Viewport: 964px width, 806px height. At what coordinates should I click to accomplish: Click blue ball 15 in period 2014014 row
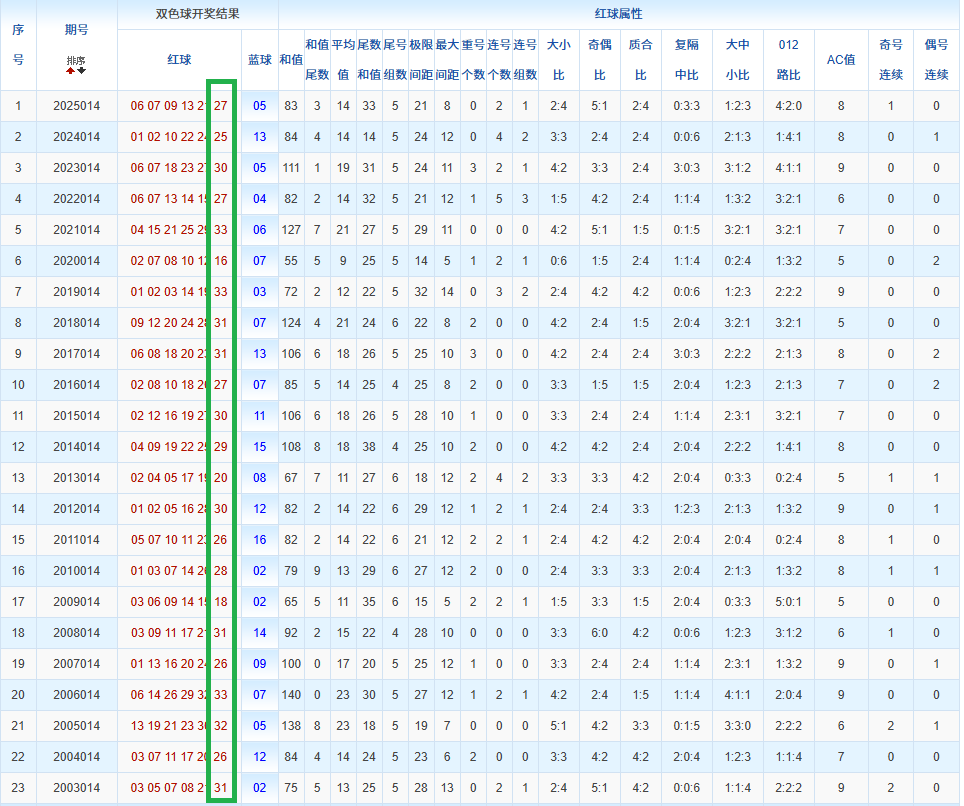259,447
